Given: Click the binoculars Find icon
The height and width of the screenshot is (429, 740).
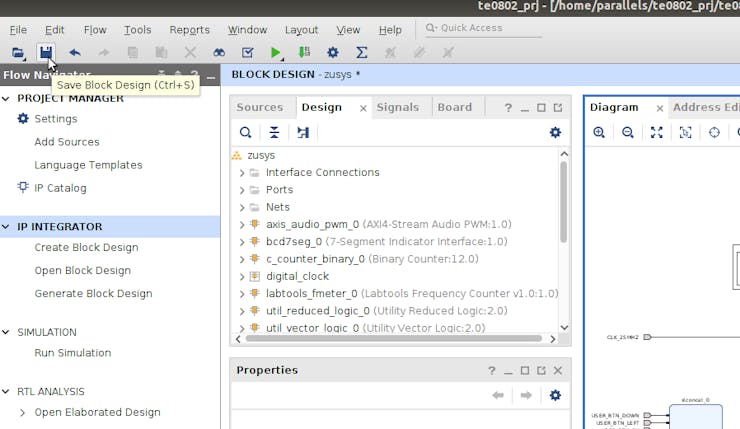Looking at the screenshot, I should (x=219, y=52).
